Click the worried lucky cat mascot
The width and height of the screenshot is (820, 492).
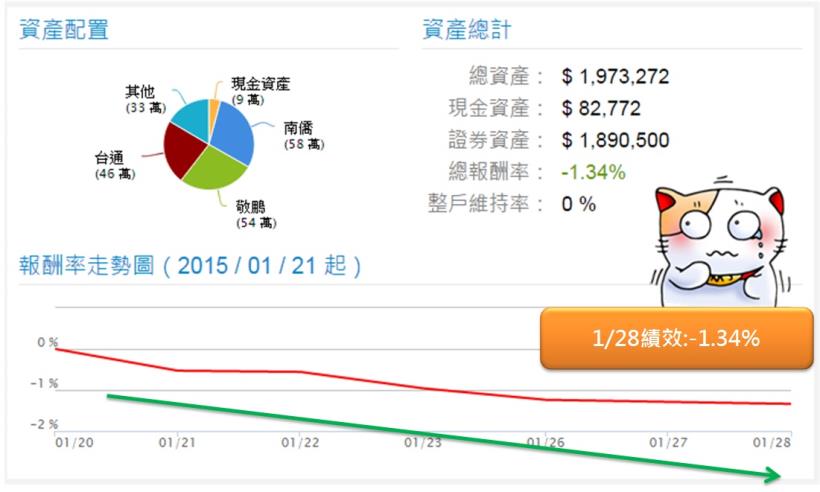point(720,243)
